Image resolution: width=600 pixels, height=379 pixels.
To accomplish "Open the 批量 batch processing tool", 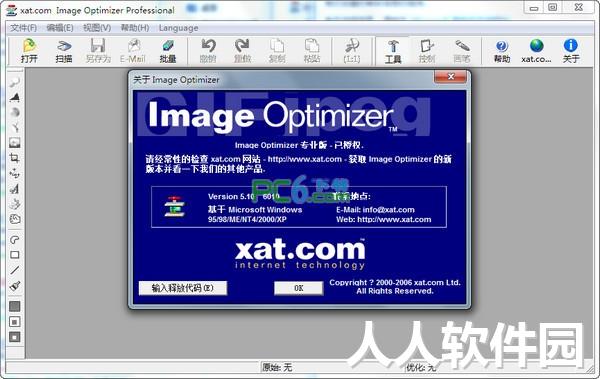I will tap(168, 51).
